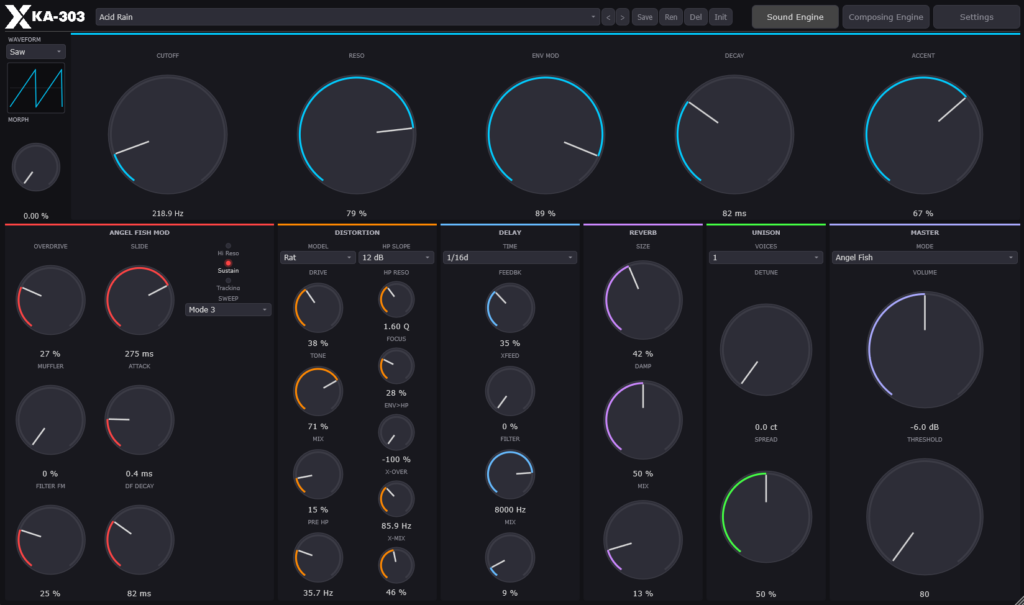Enable the Hi Reso toggle

[x=228, y=245]
